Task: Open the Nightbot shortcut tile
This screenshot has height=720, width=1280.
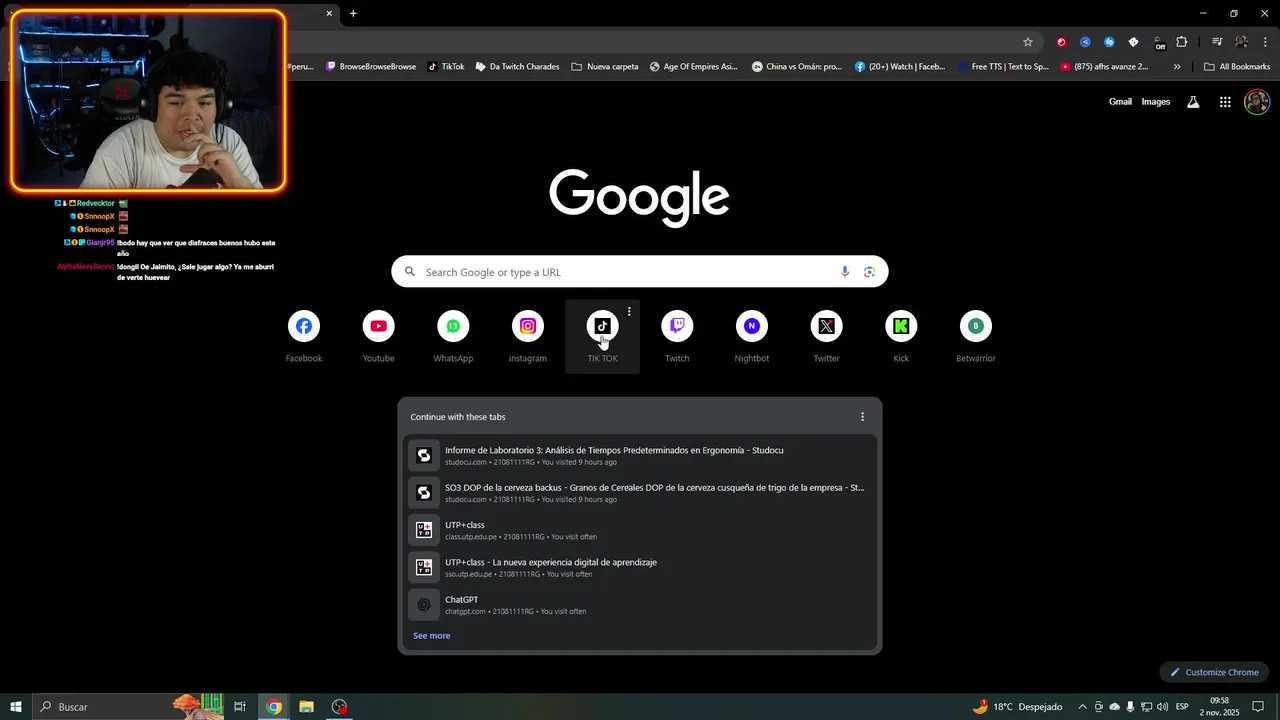Action: point(752,337)
